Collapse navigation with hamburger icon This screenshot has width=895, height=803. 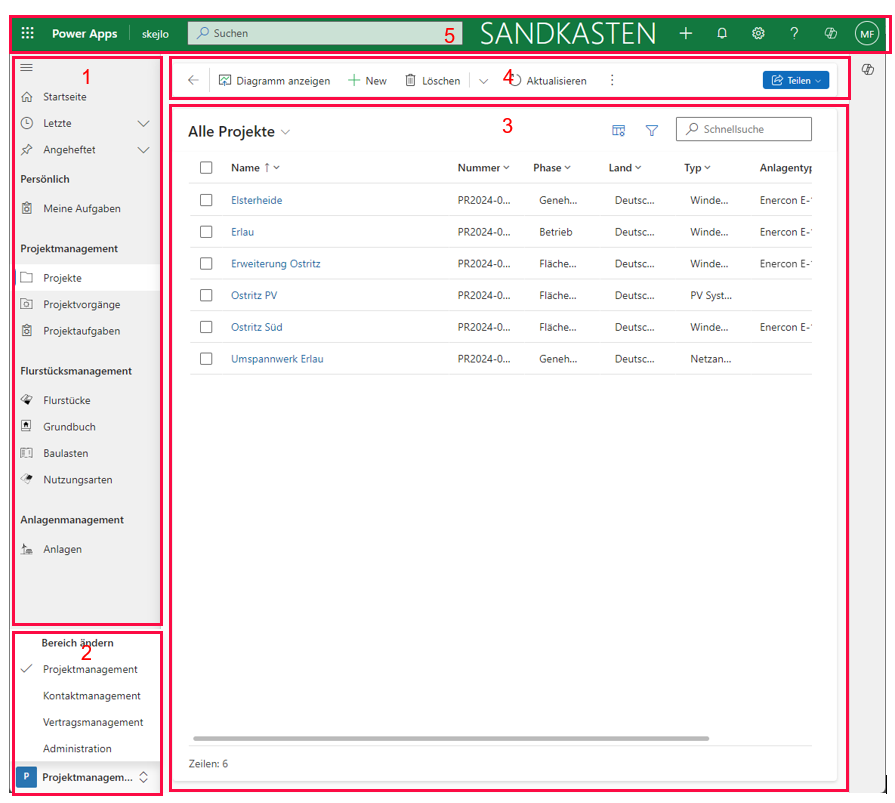[x=27, y=67]
